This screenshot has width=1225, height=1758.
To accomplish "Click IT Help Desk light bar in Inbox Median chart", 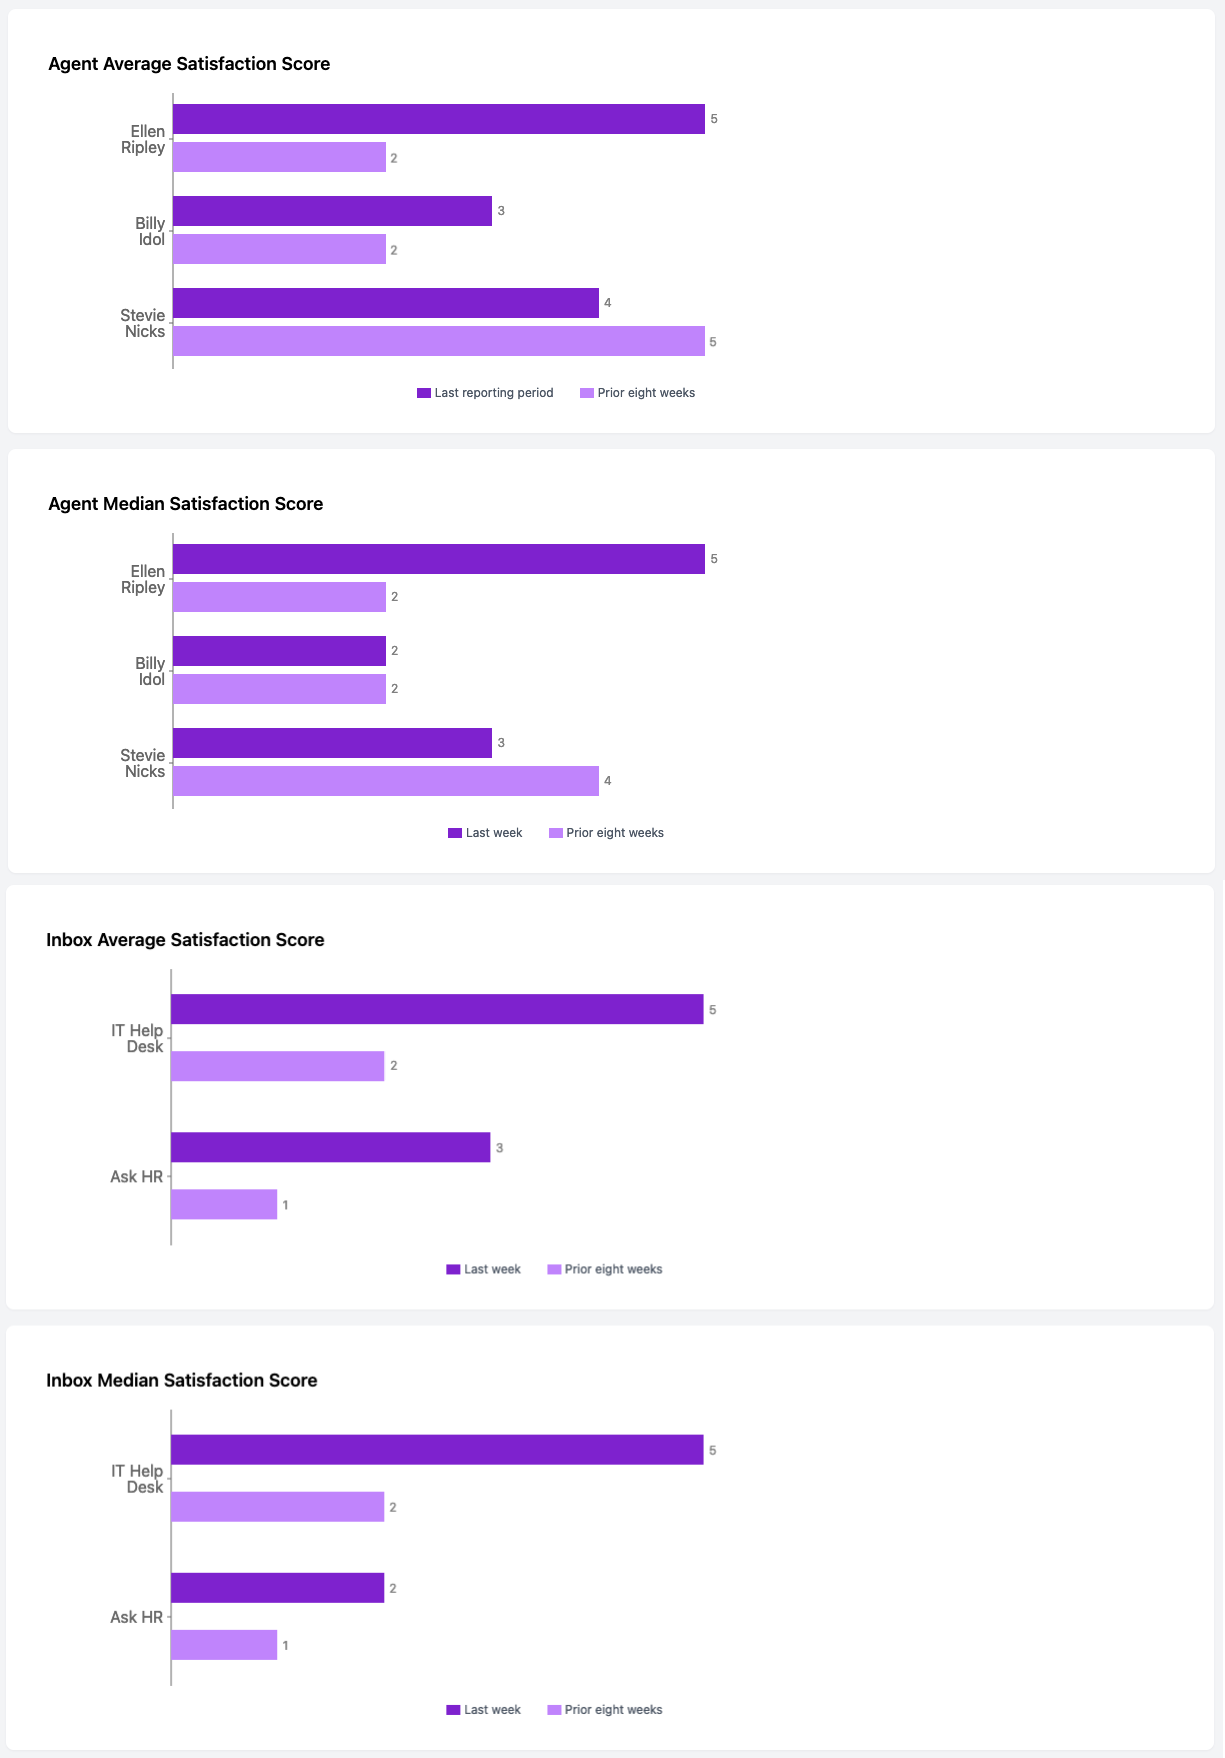I will click(x=277, y=1507).
